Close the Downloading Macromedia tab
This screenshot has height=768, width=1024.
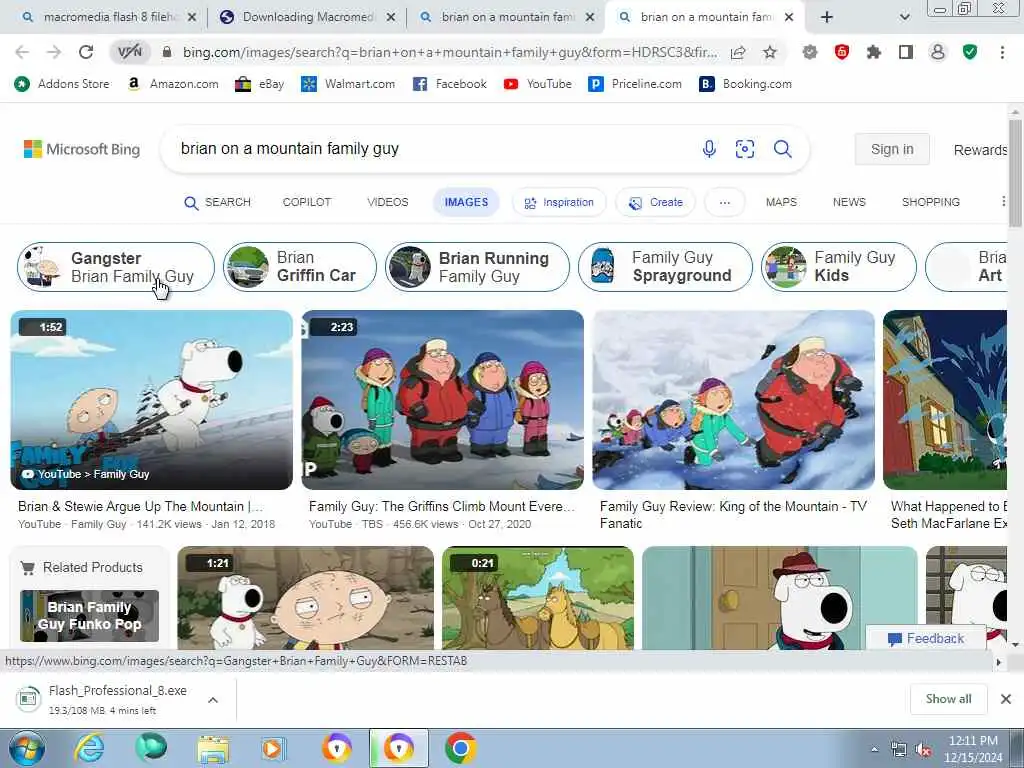[391, 18]
